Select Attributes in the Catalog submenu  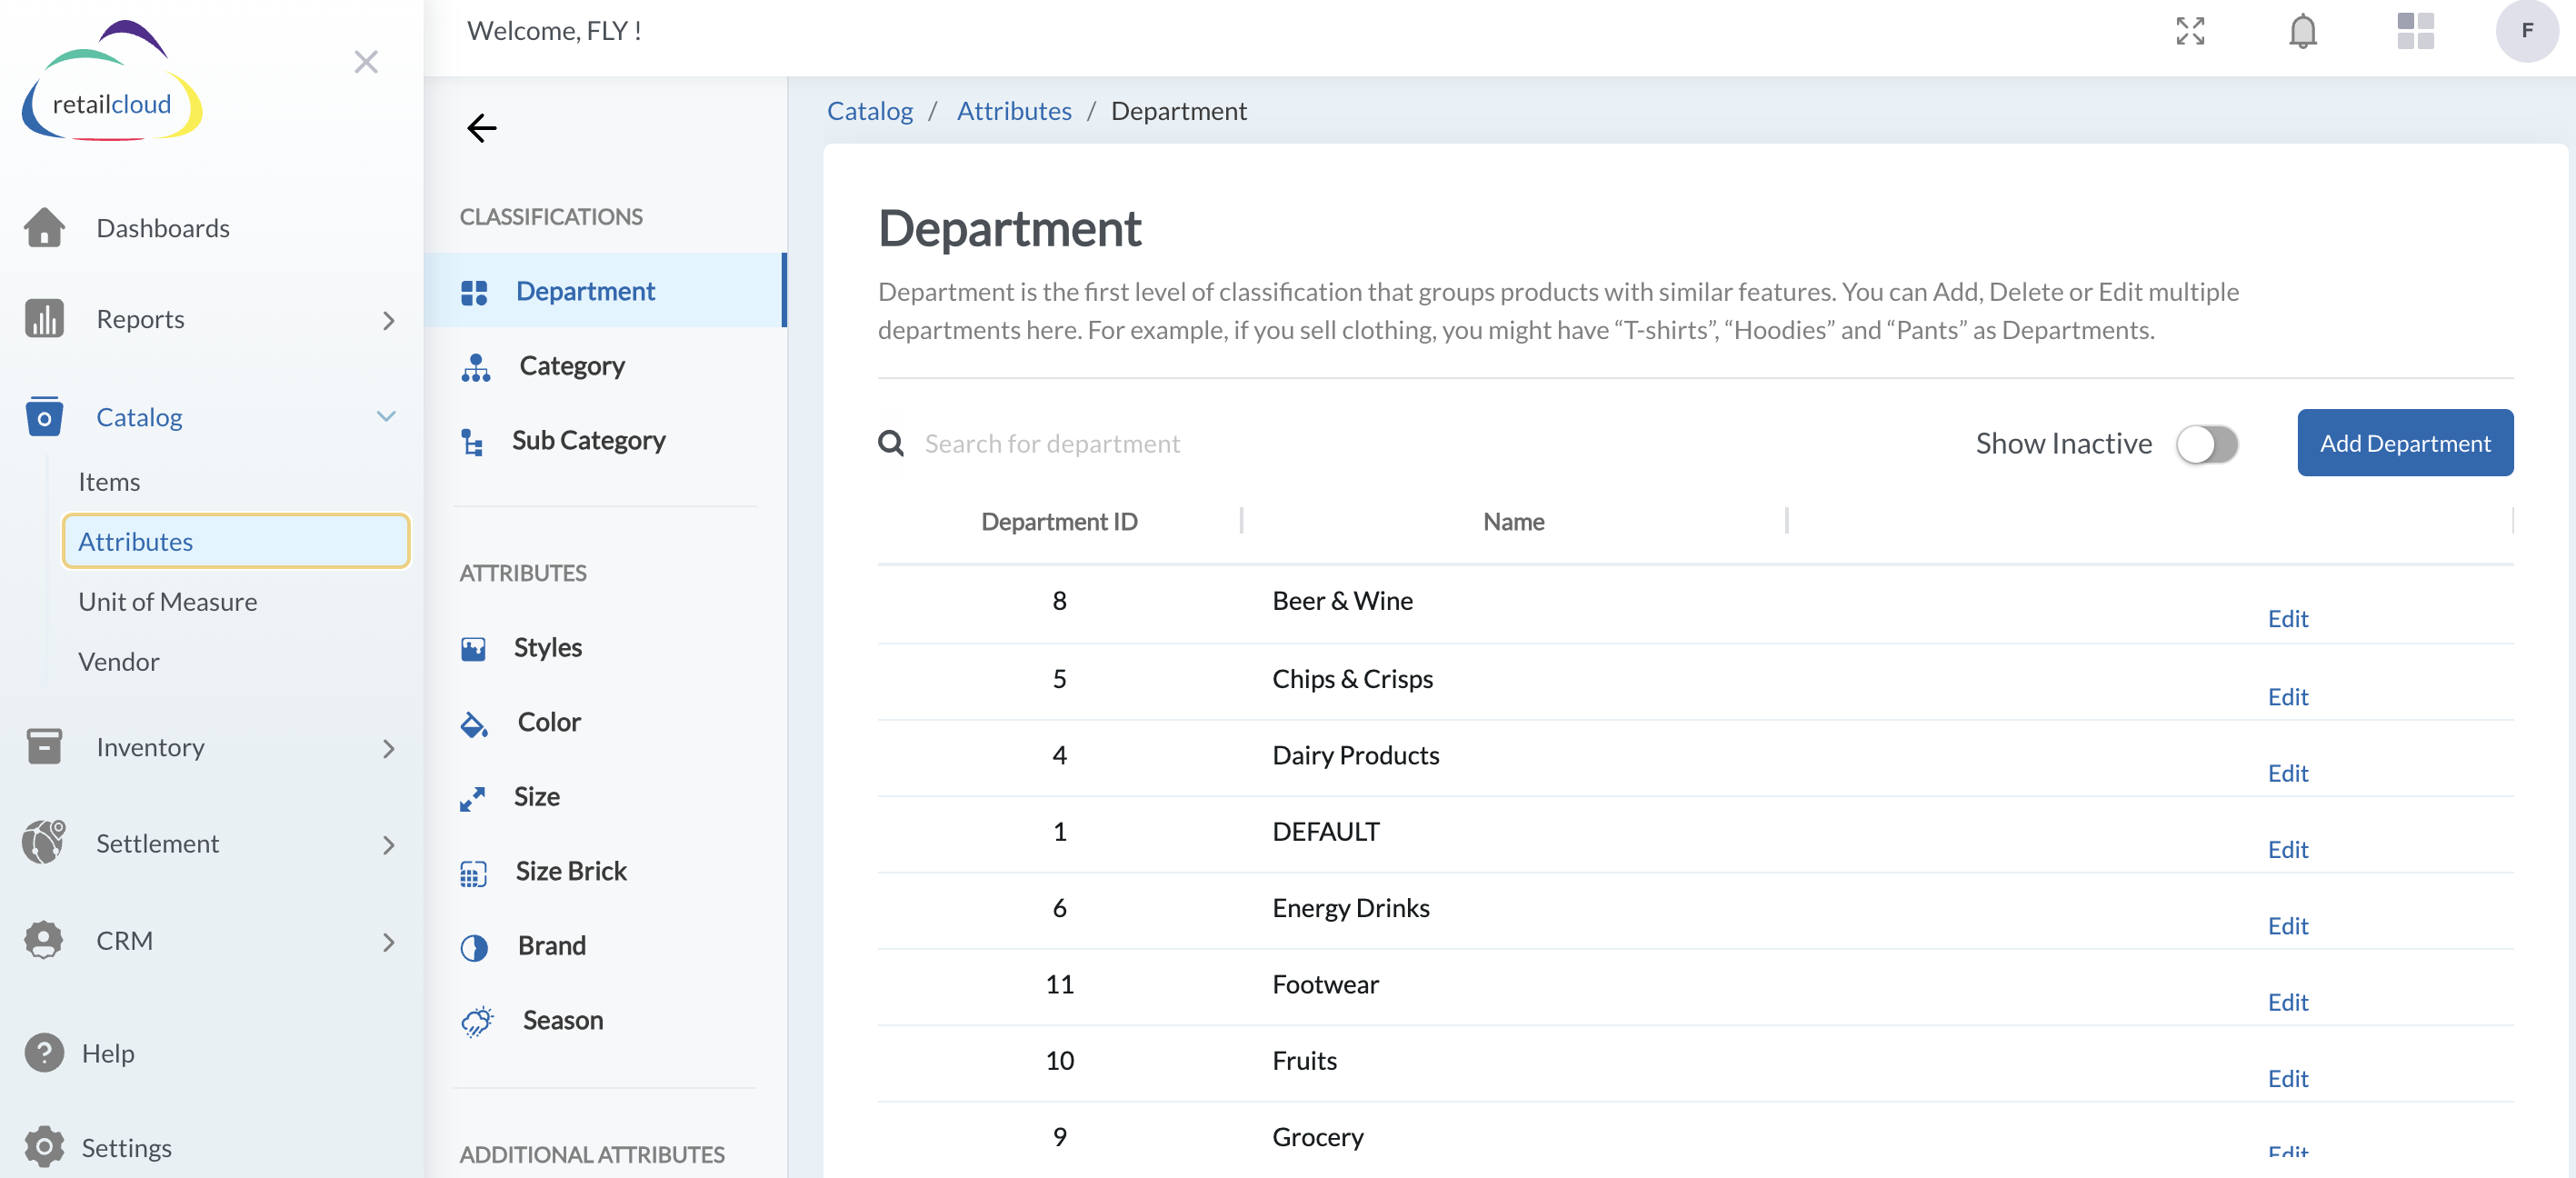tap(236, 541)
